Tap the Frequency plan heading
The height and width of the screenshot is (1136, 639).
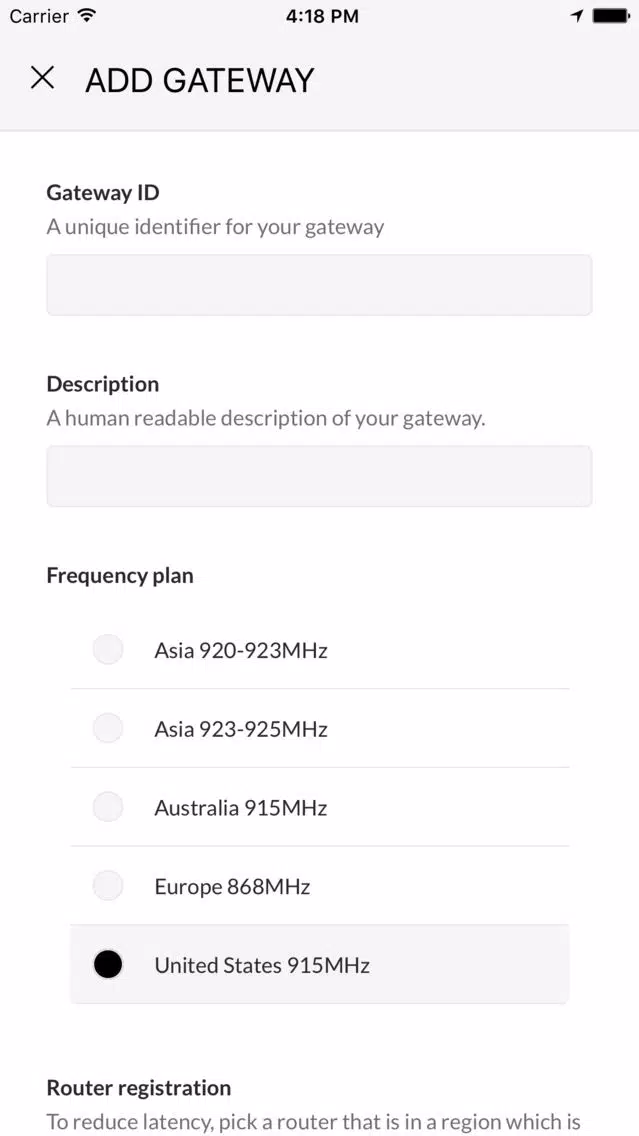(120, 576)
